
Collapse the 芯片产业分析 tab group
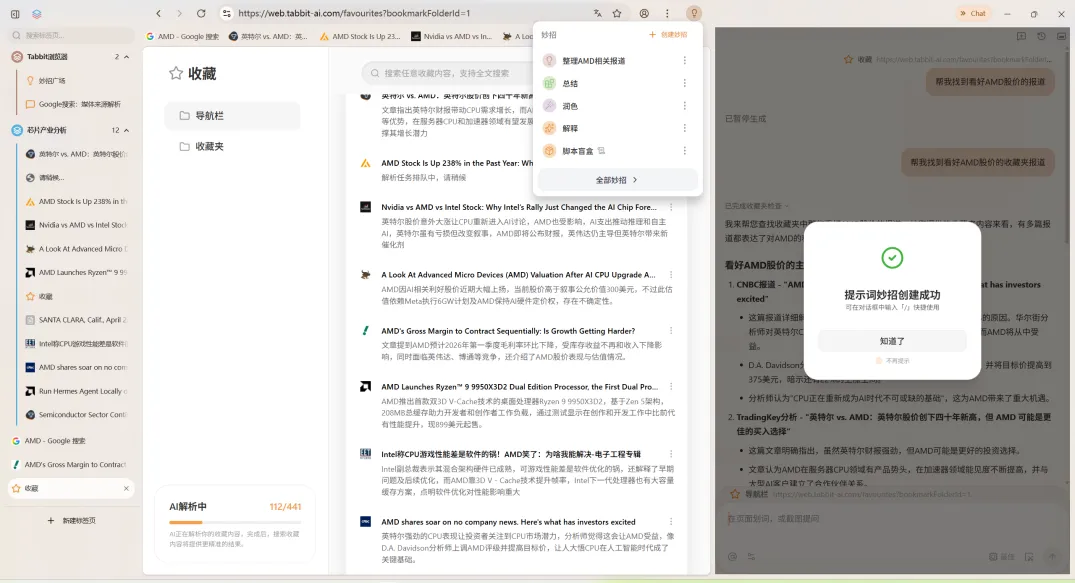[x=126, y=130]
